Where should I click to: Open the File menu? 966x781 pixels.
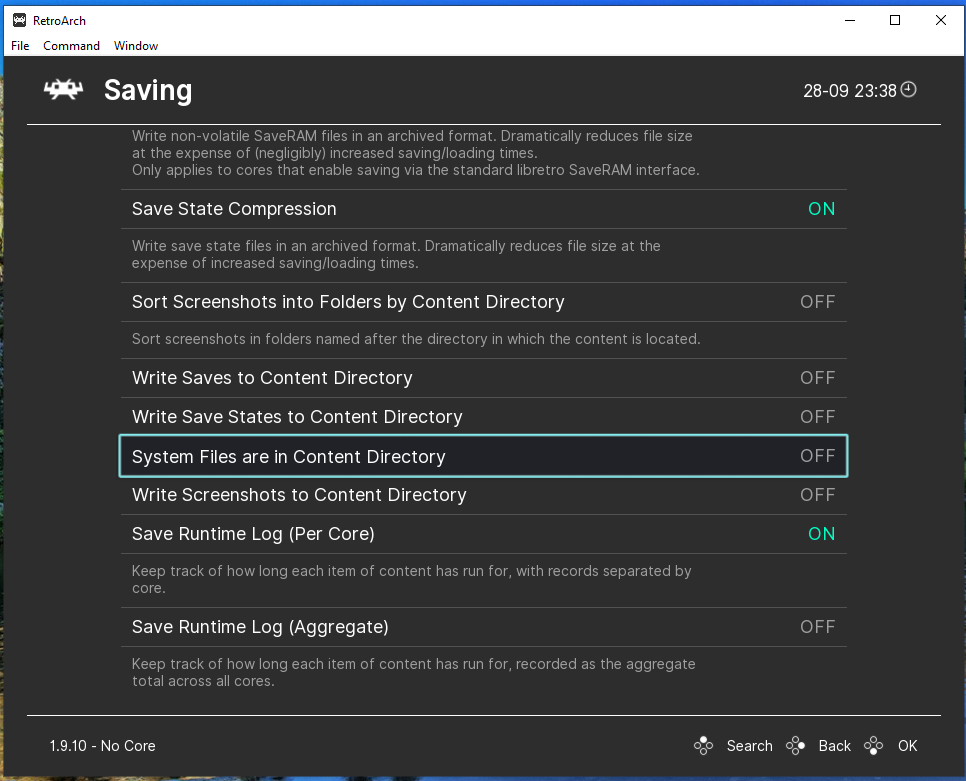pyautogui.click(x=20, y=46)
